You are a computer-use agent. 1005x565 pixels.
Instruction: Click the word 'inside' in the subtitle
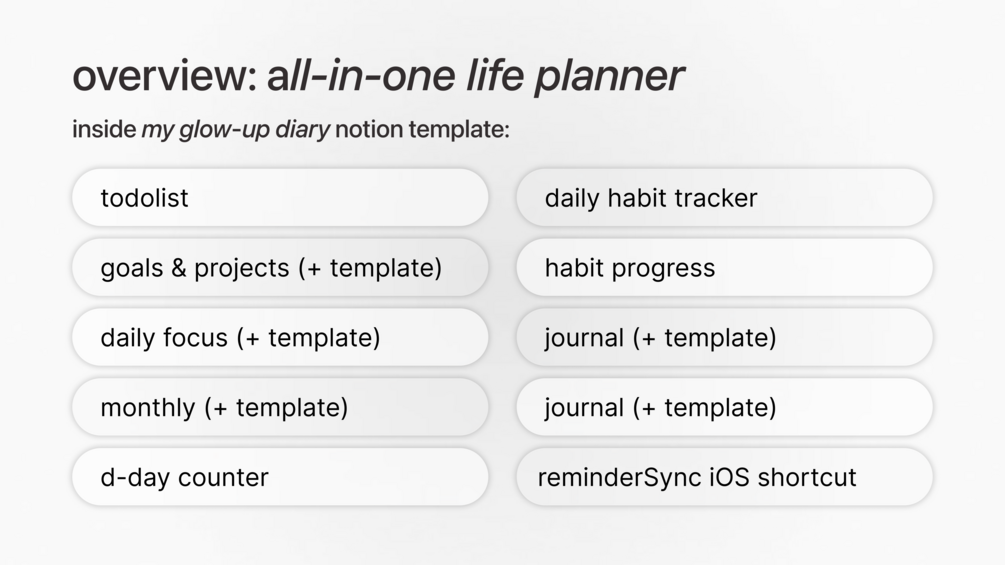(103, 130)
